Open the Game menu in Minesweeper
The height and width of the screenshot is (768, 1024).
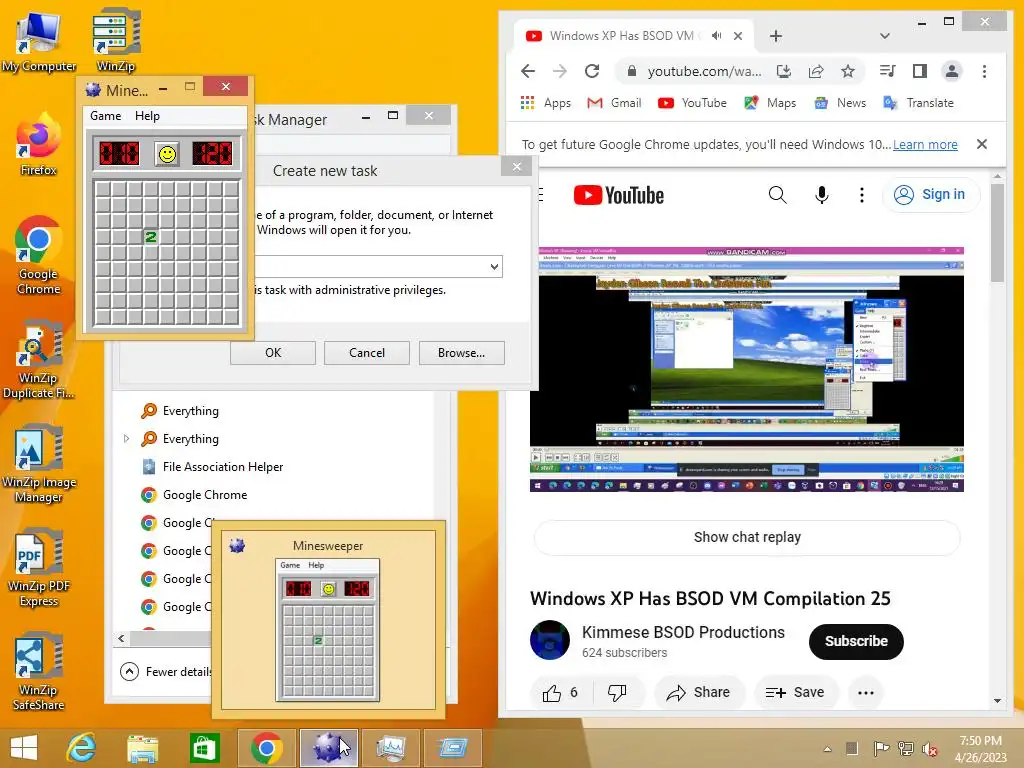105,116
